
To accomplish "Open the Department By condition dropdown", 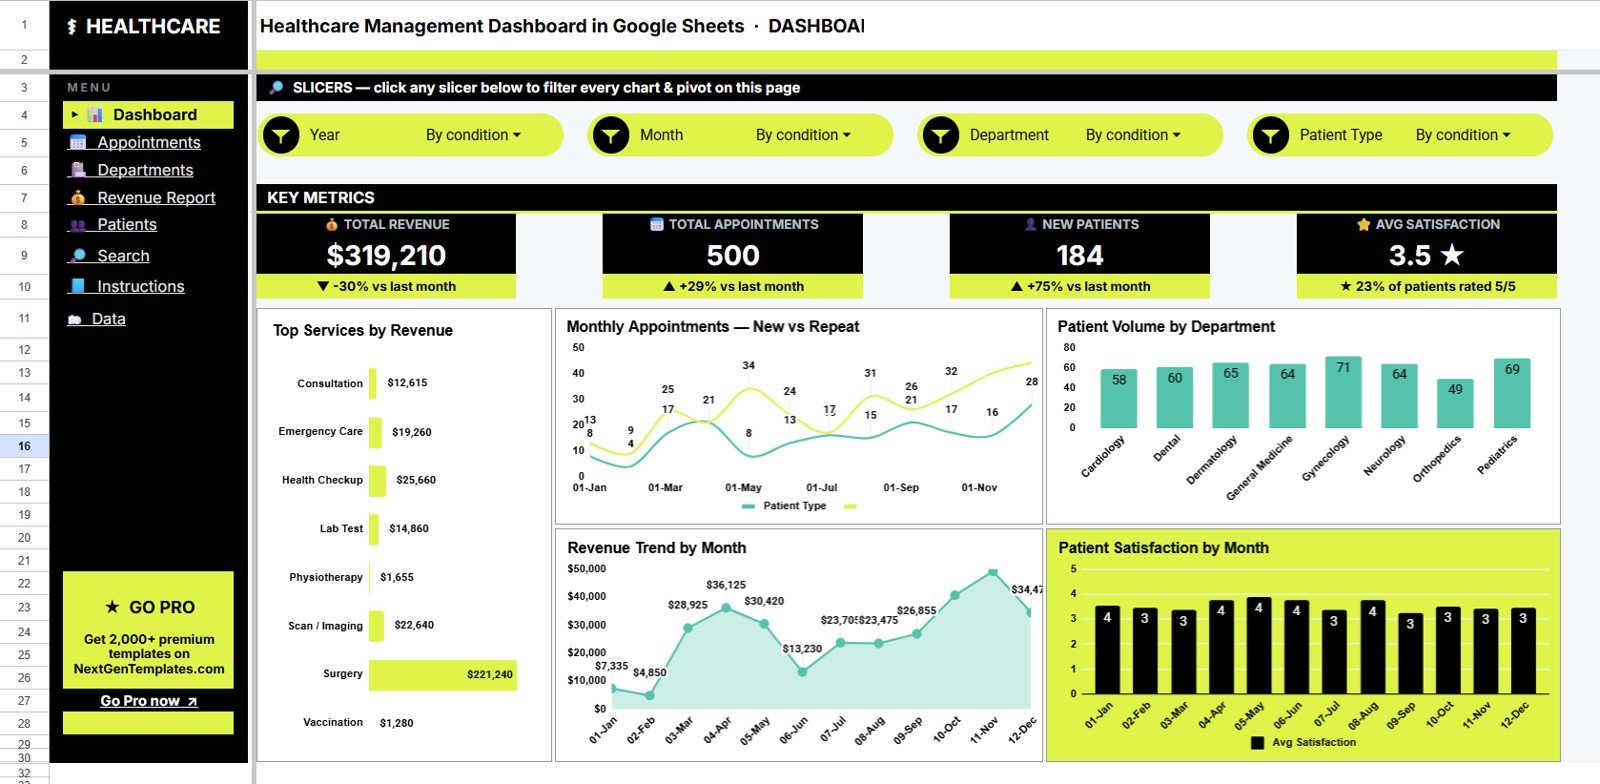I will coord(1133,135).
